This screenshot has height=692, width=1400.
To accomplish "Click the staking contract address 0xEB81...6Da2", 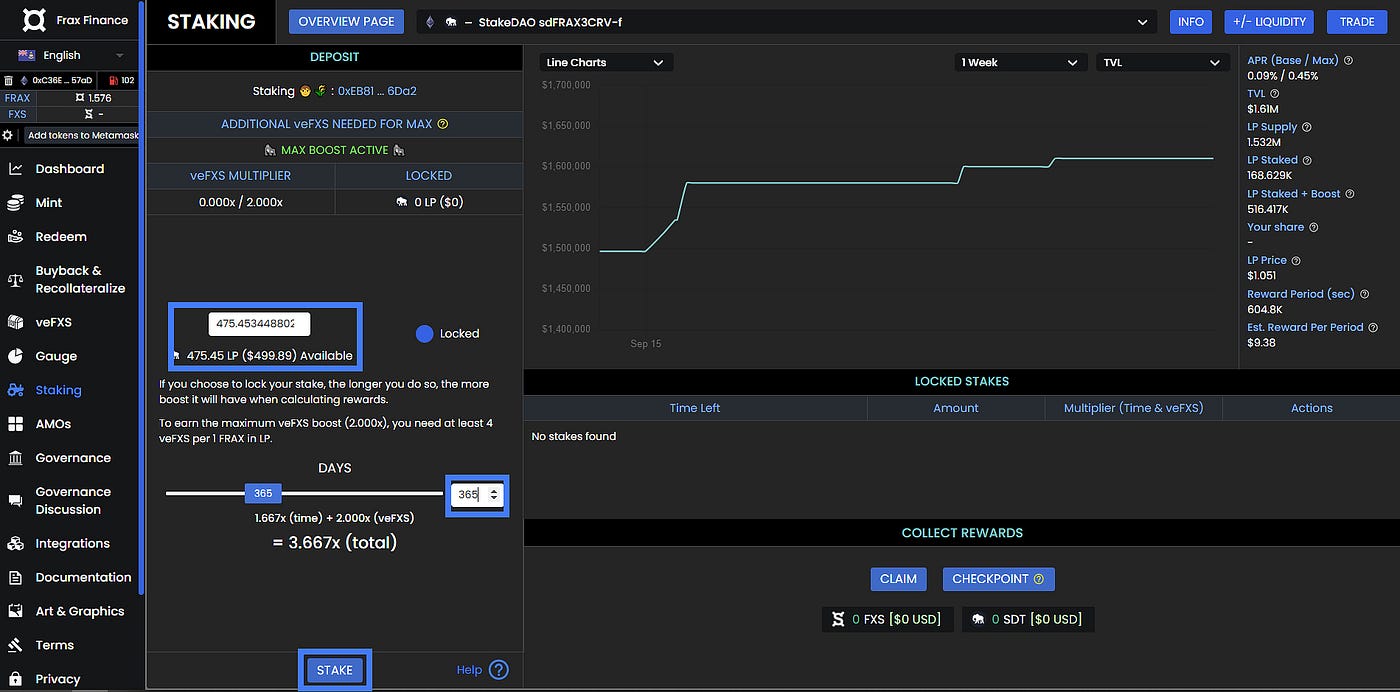I will point(377,91).
